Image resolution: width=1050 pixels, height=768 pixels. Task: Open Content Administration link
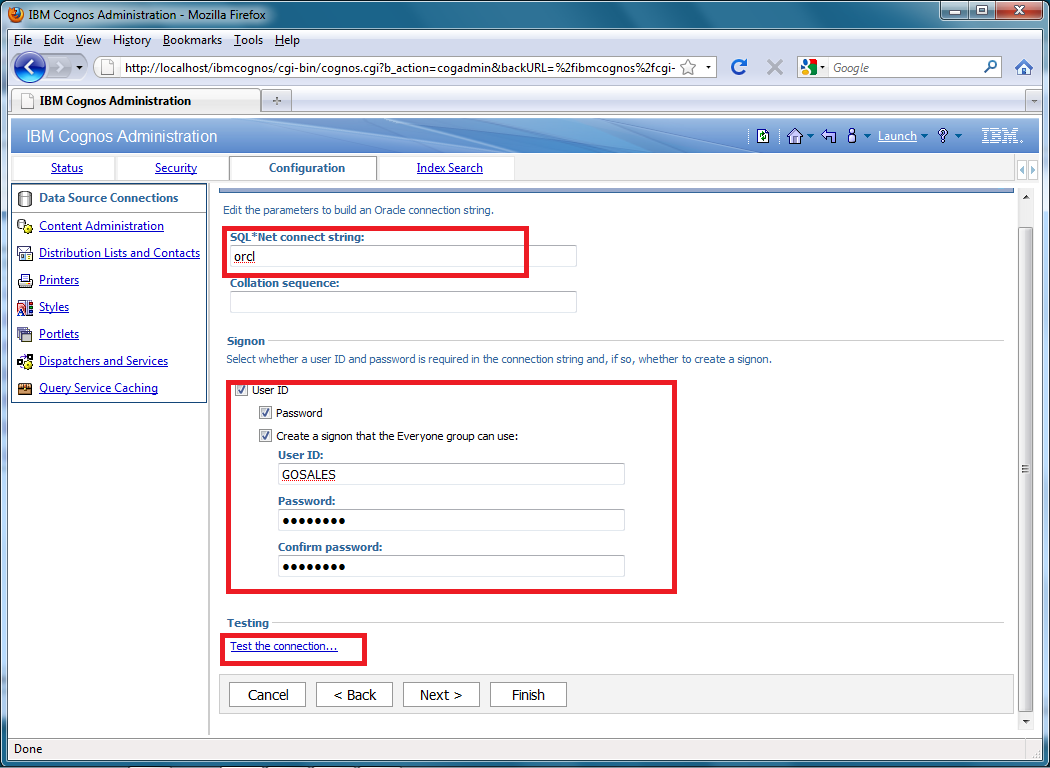click(x=101, y=226)
